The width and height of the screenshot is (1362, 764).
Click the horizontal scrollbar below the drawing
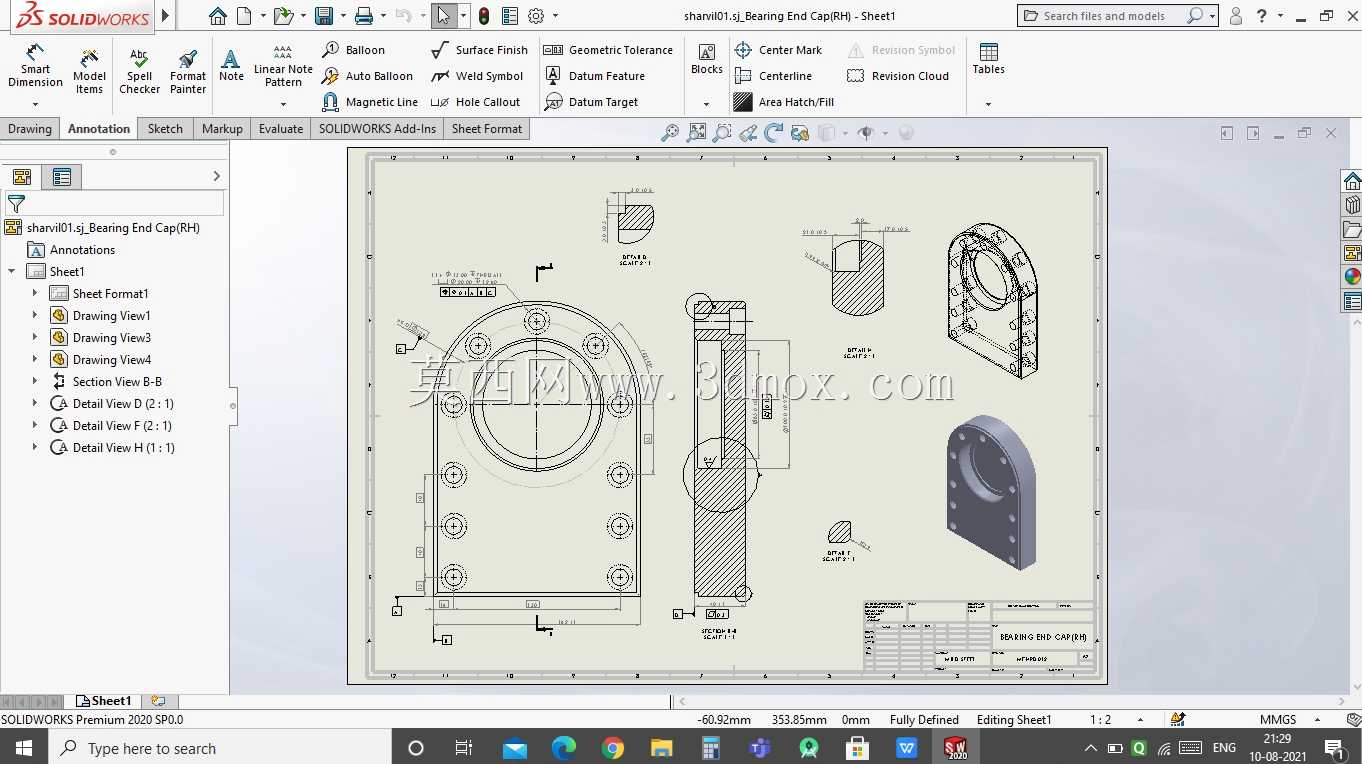[1010, 702]
